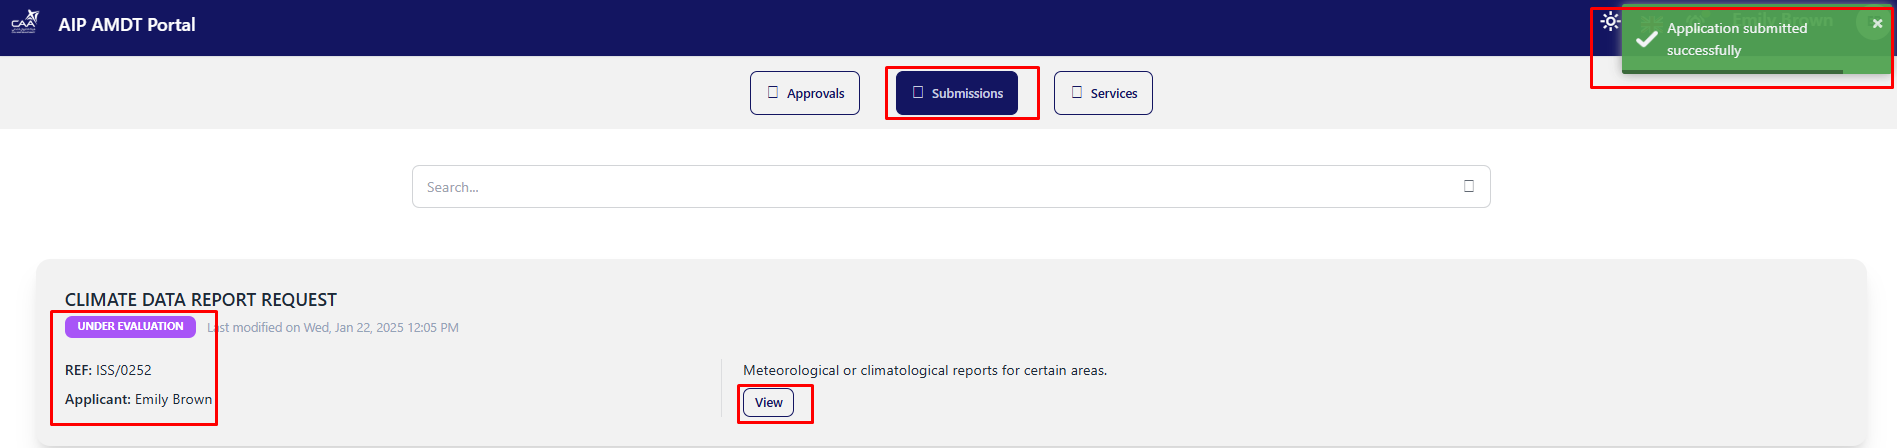
Task: Click the icon inside the Submissions button
Action: pos(918,92)
